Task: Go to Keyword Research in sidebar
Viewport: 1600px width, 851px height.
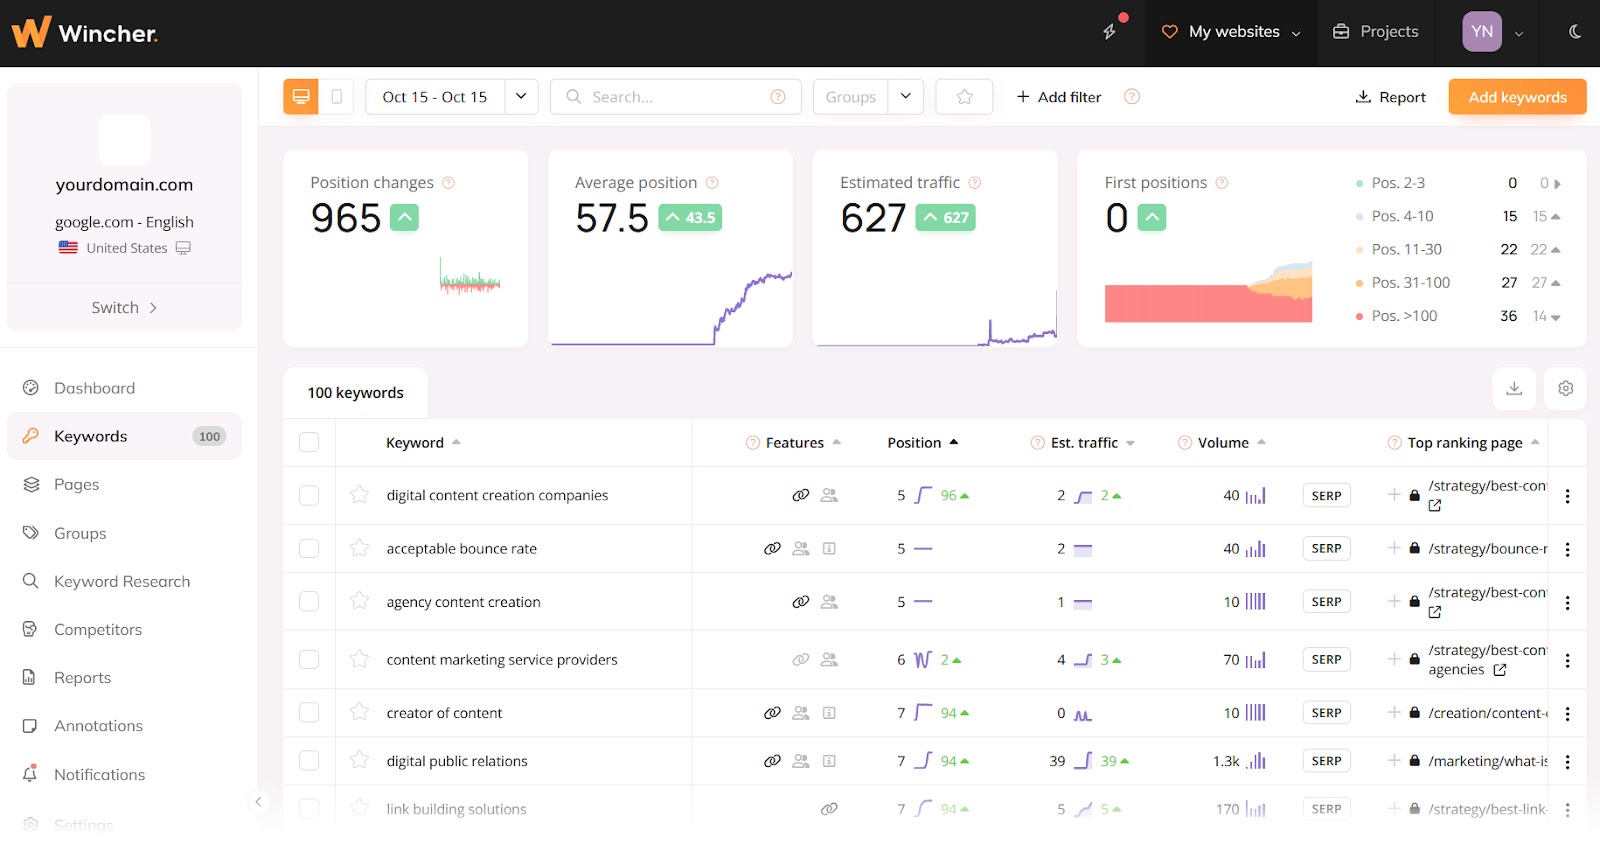Action: 122,581
